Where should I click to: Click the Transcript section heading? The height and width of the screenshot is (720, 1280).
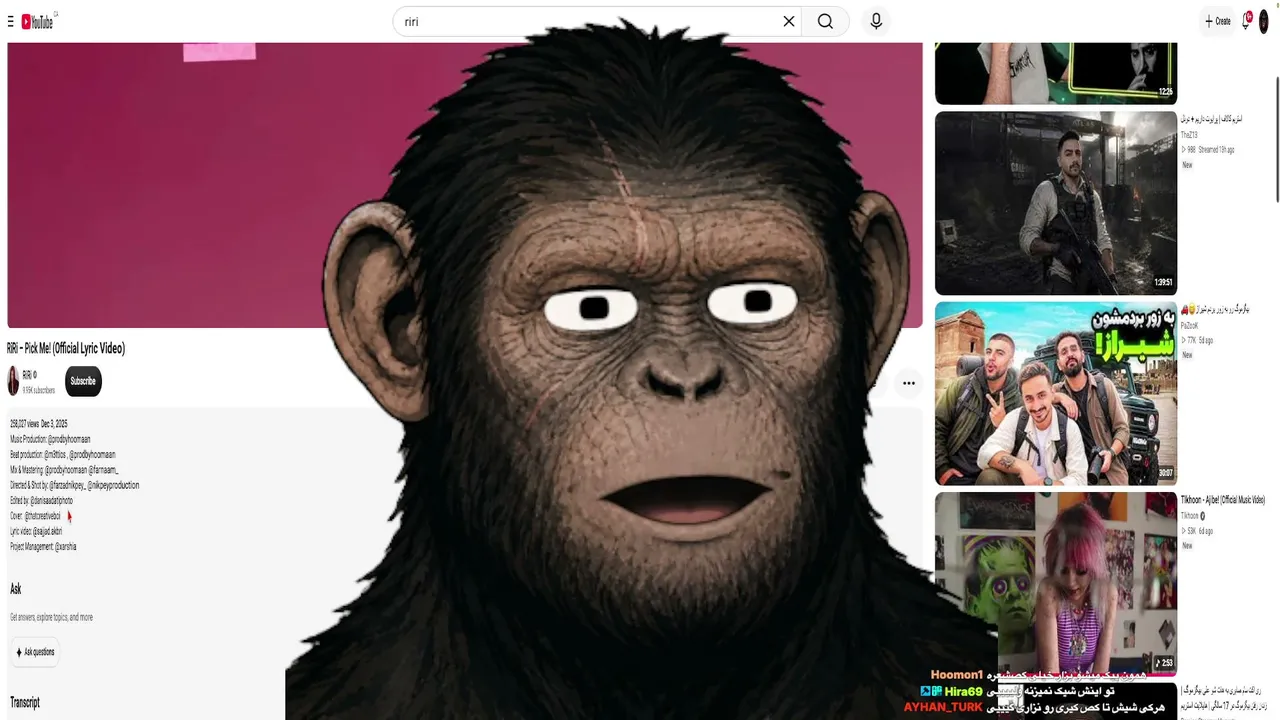[25, 703]
